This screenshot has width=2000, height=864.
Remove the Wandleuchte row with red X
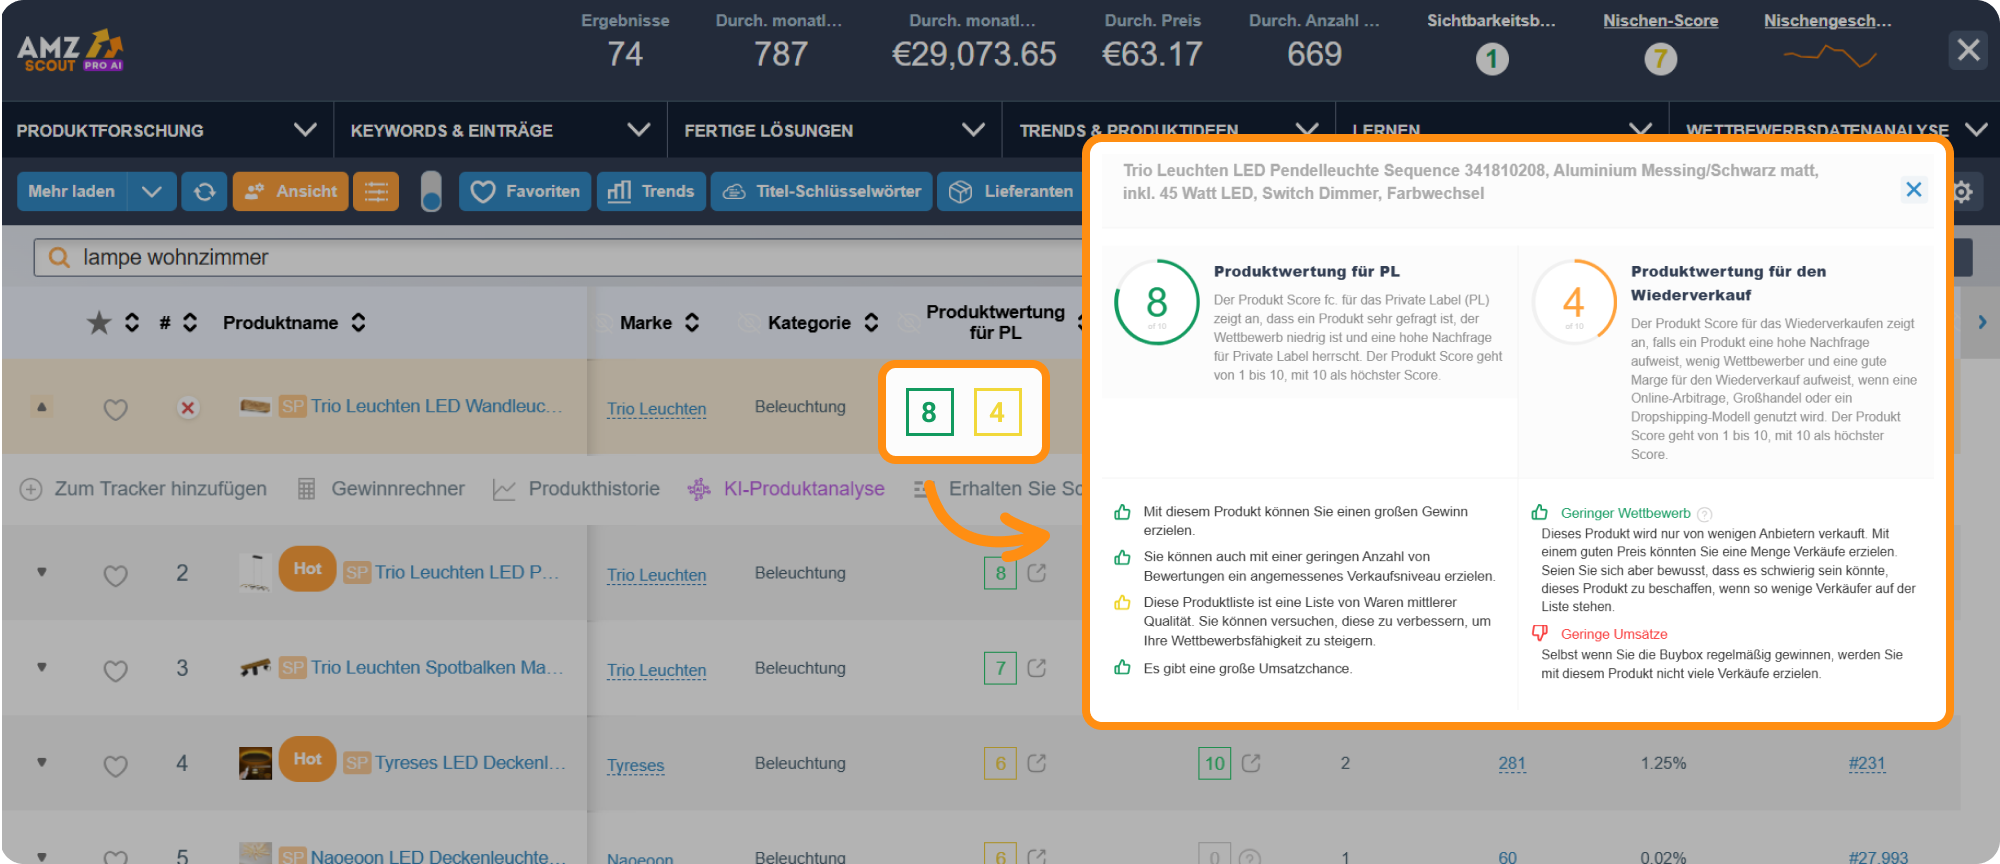click(188, 408)
